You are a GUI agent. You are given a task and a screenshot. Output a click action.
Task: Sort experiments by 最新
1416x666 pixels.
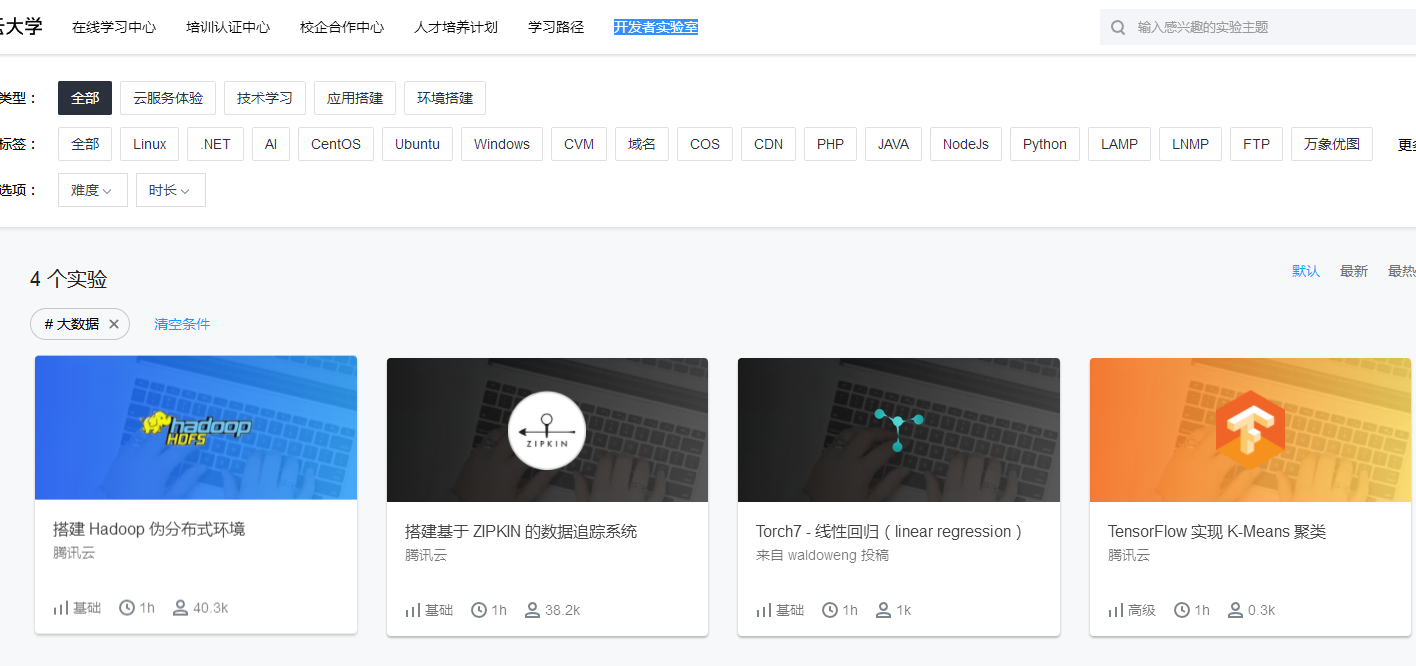pos(1354,271)
